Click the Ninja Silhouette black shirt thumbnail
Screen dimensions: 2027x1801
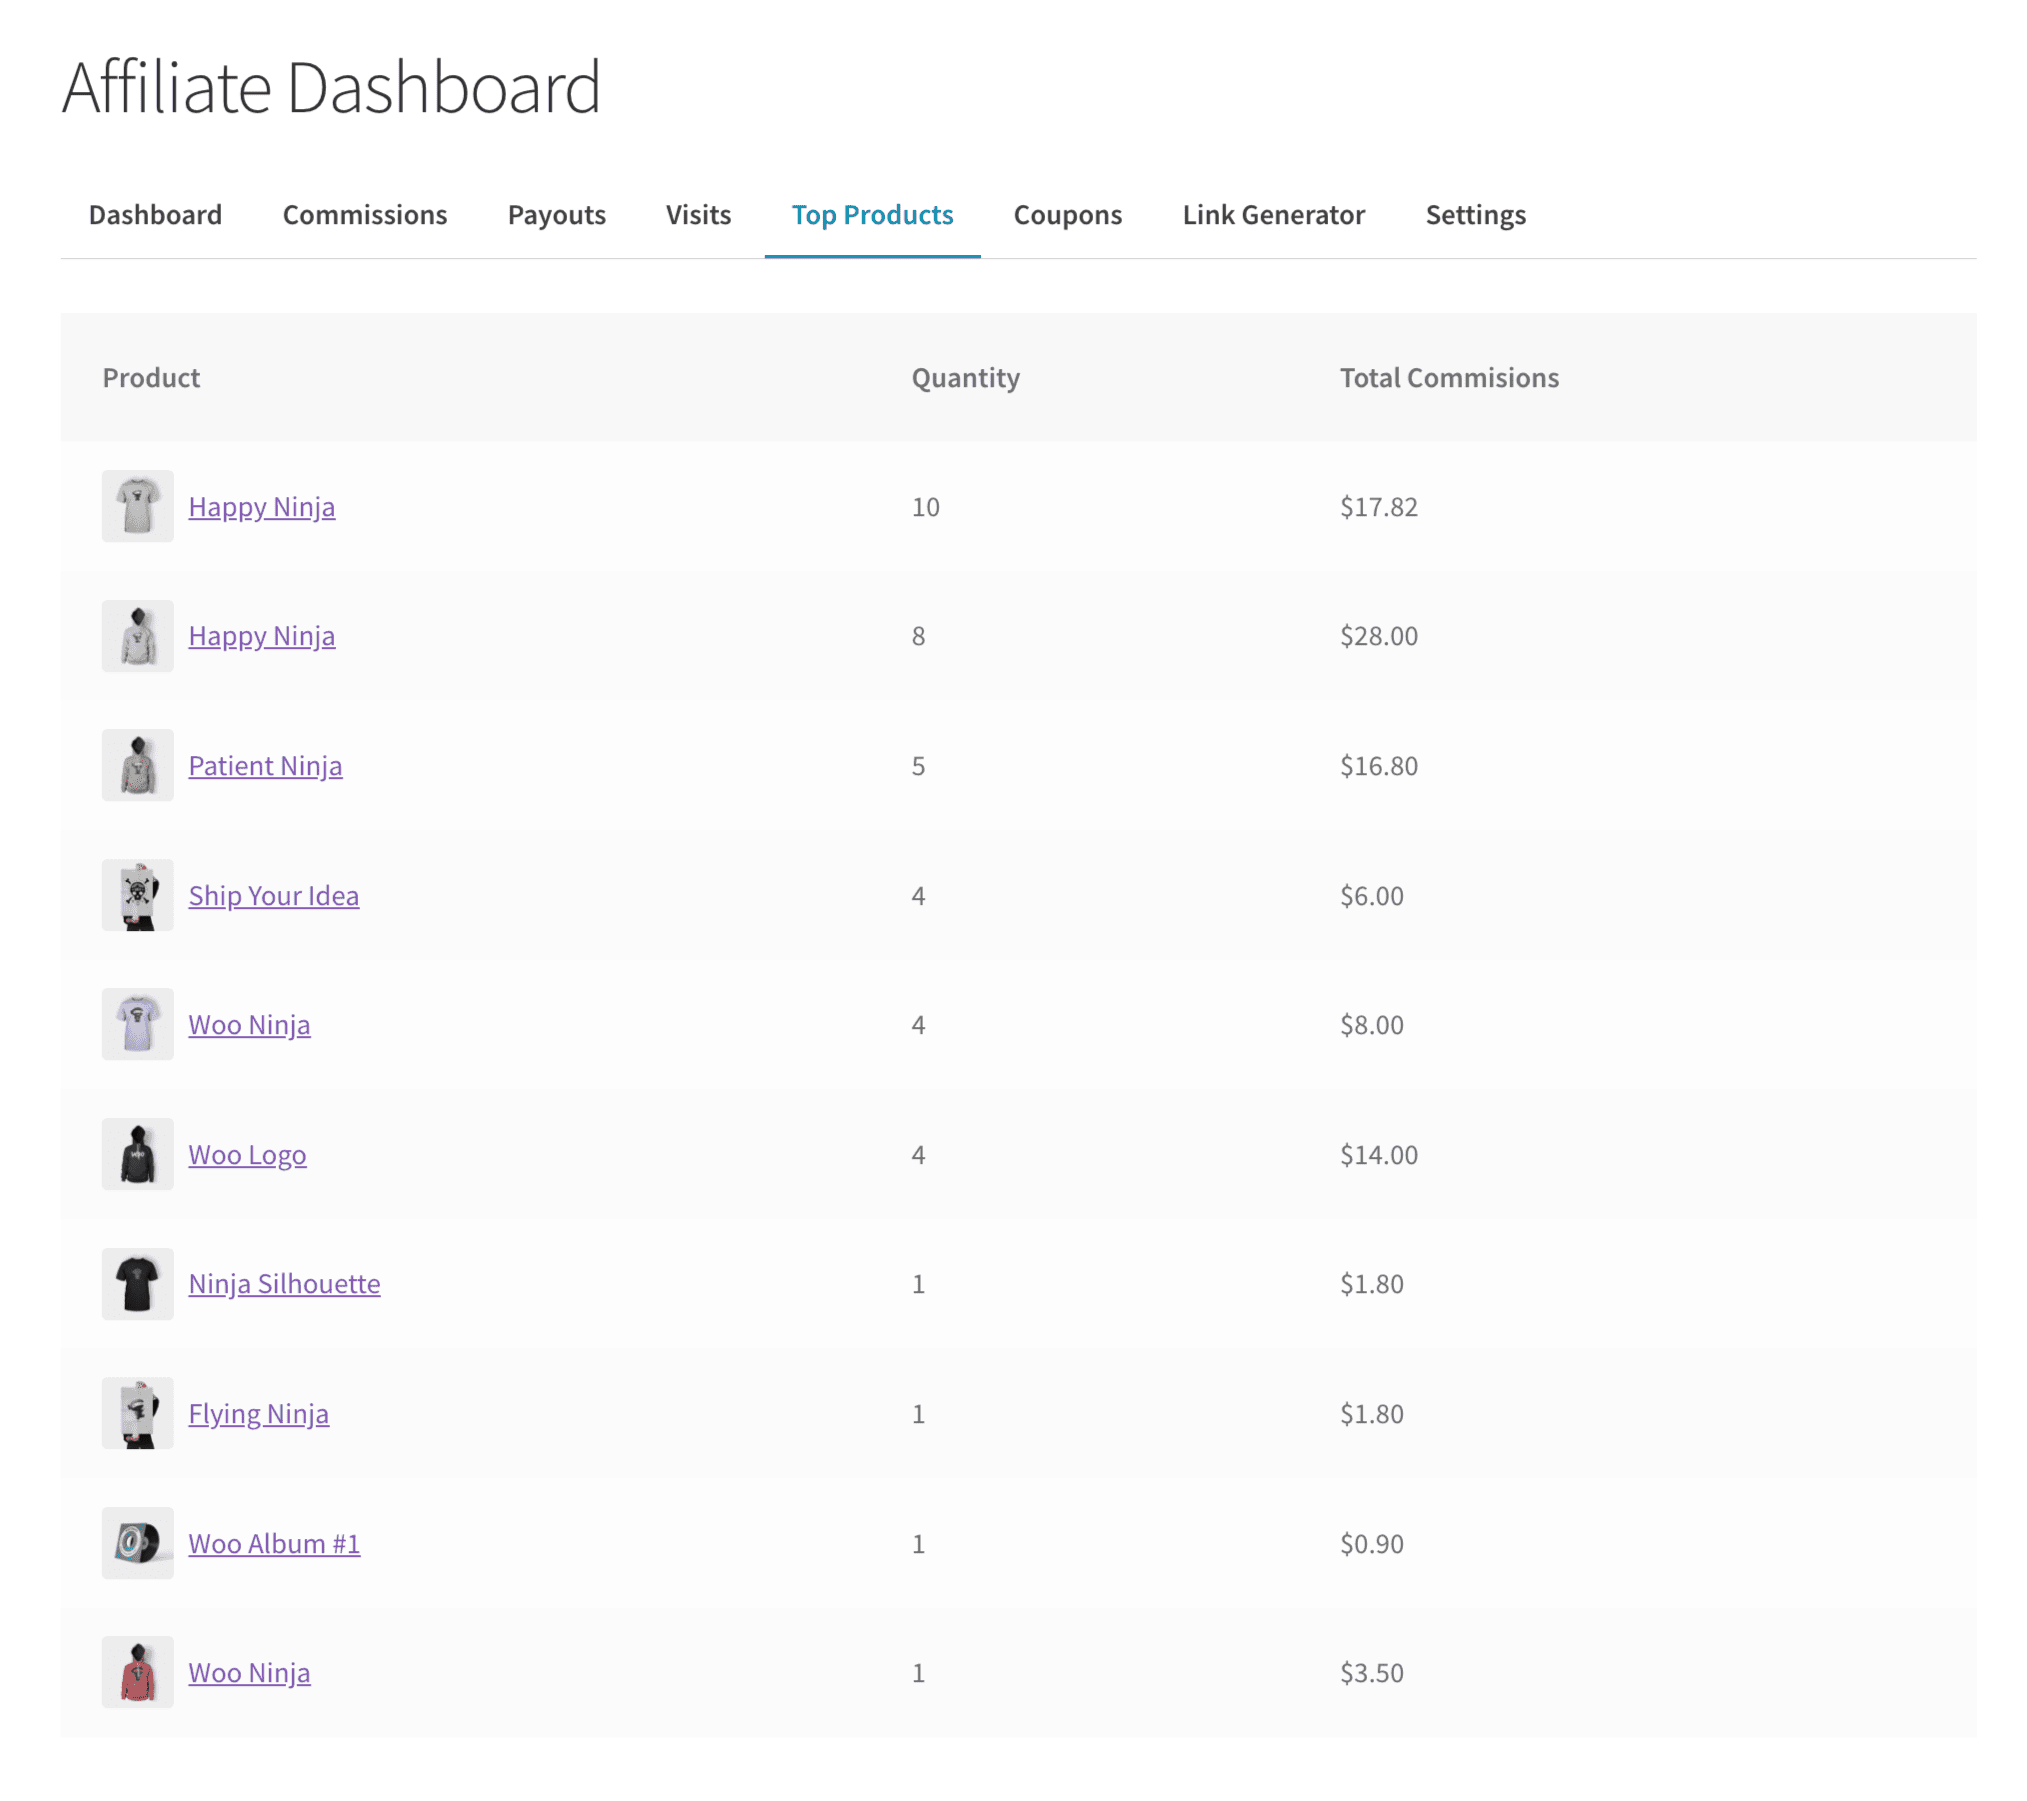[137, 1283]
